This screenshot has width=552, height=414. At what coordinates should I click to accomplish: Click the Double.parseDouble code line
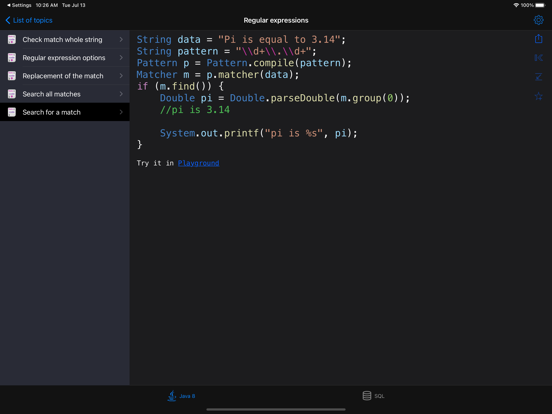click(285, 98)
